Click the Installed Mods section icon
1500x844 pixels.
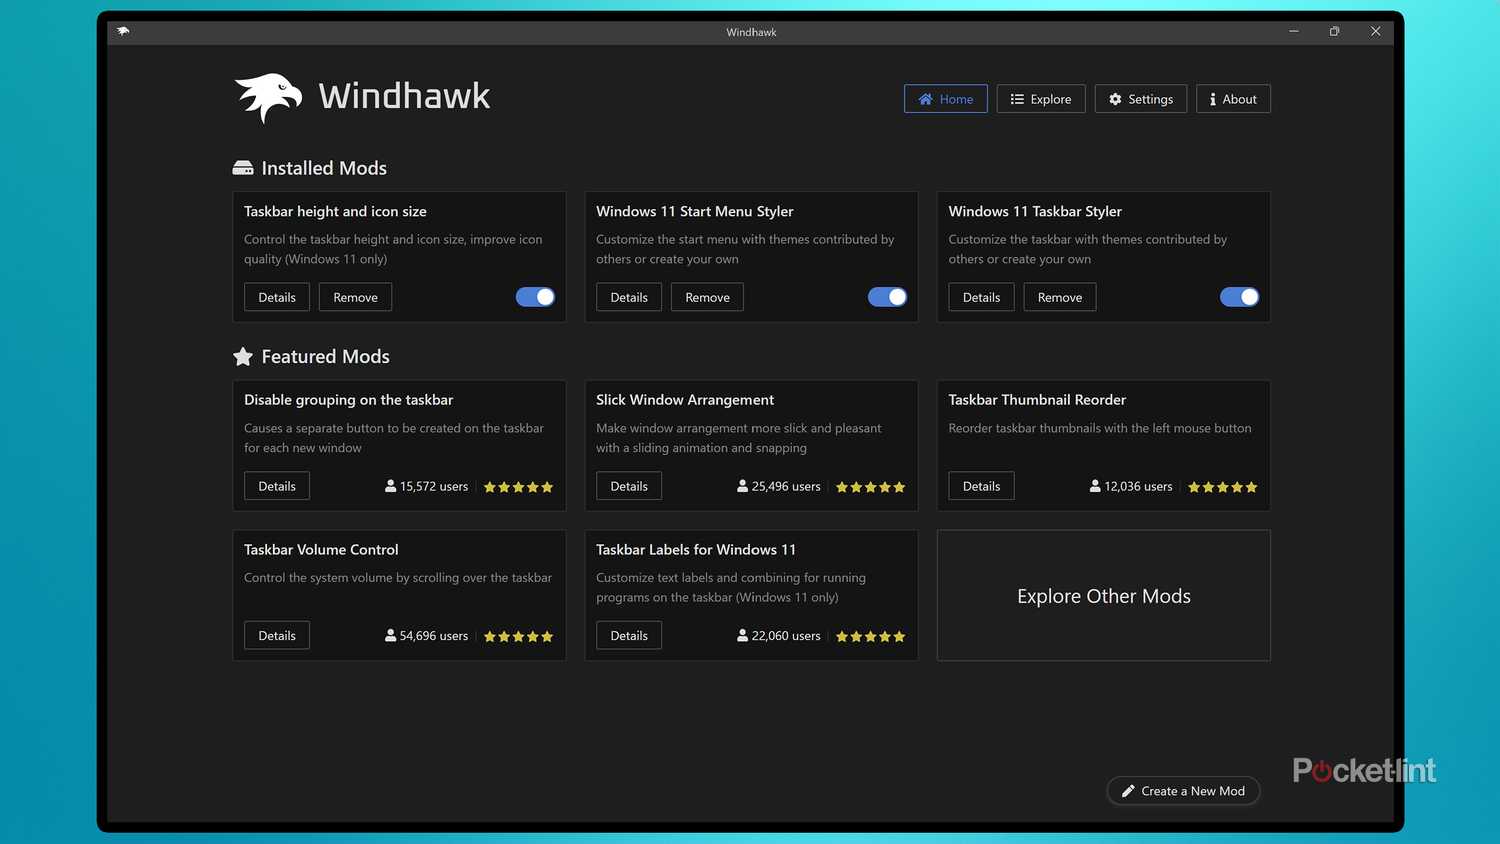pos(242,167)
